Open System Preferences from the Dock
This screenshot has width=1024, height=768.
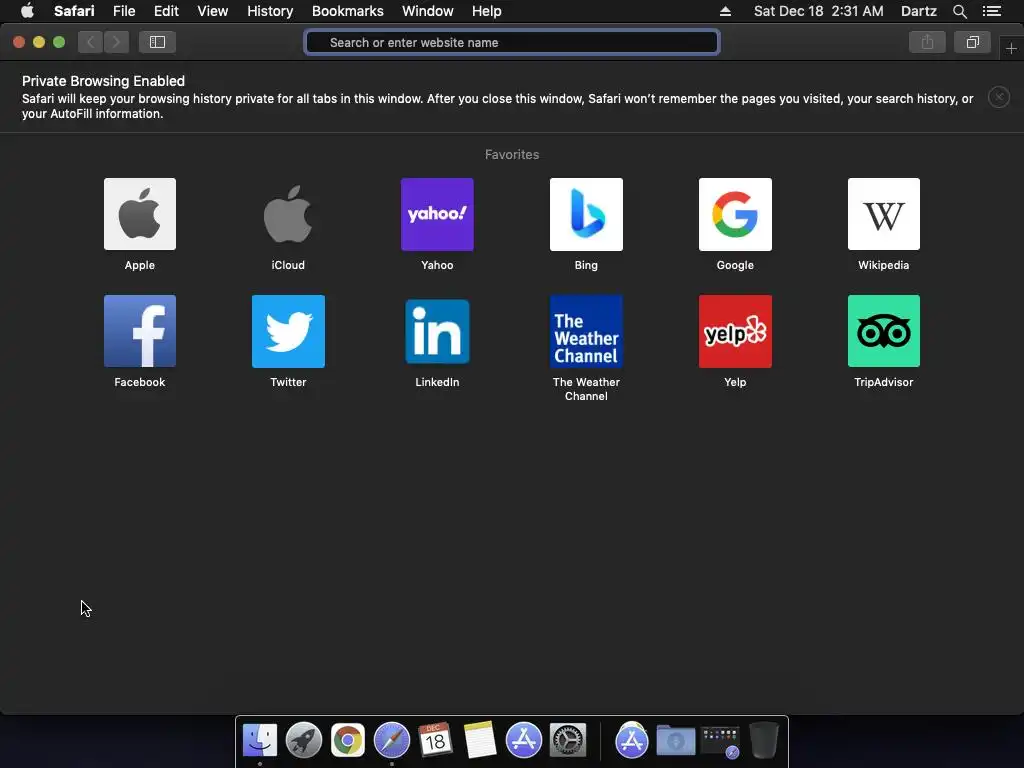click(568, 741)
